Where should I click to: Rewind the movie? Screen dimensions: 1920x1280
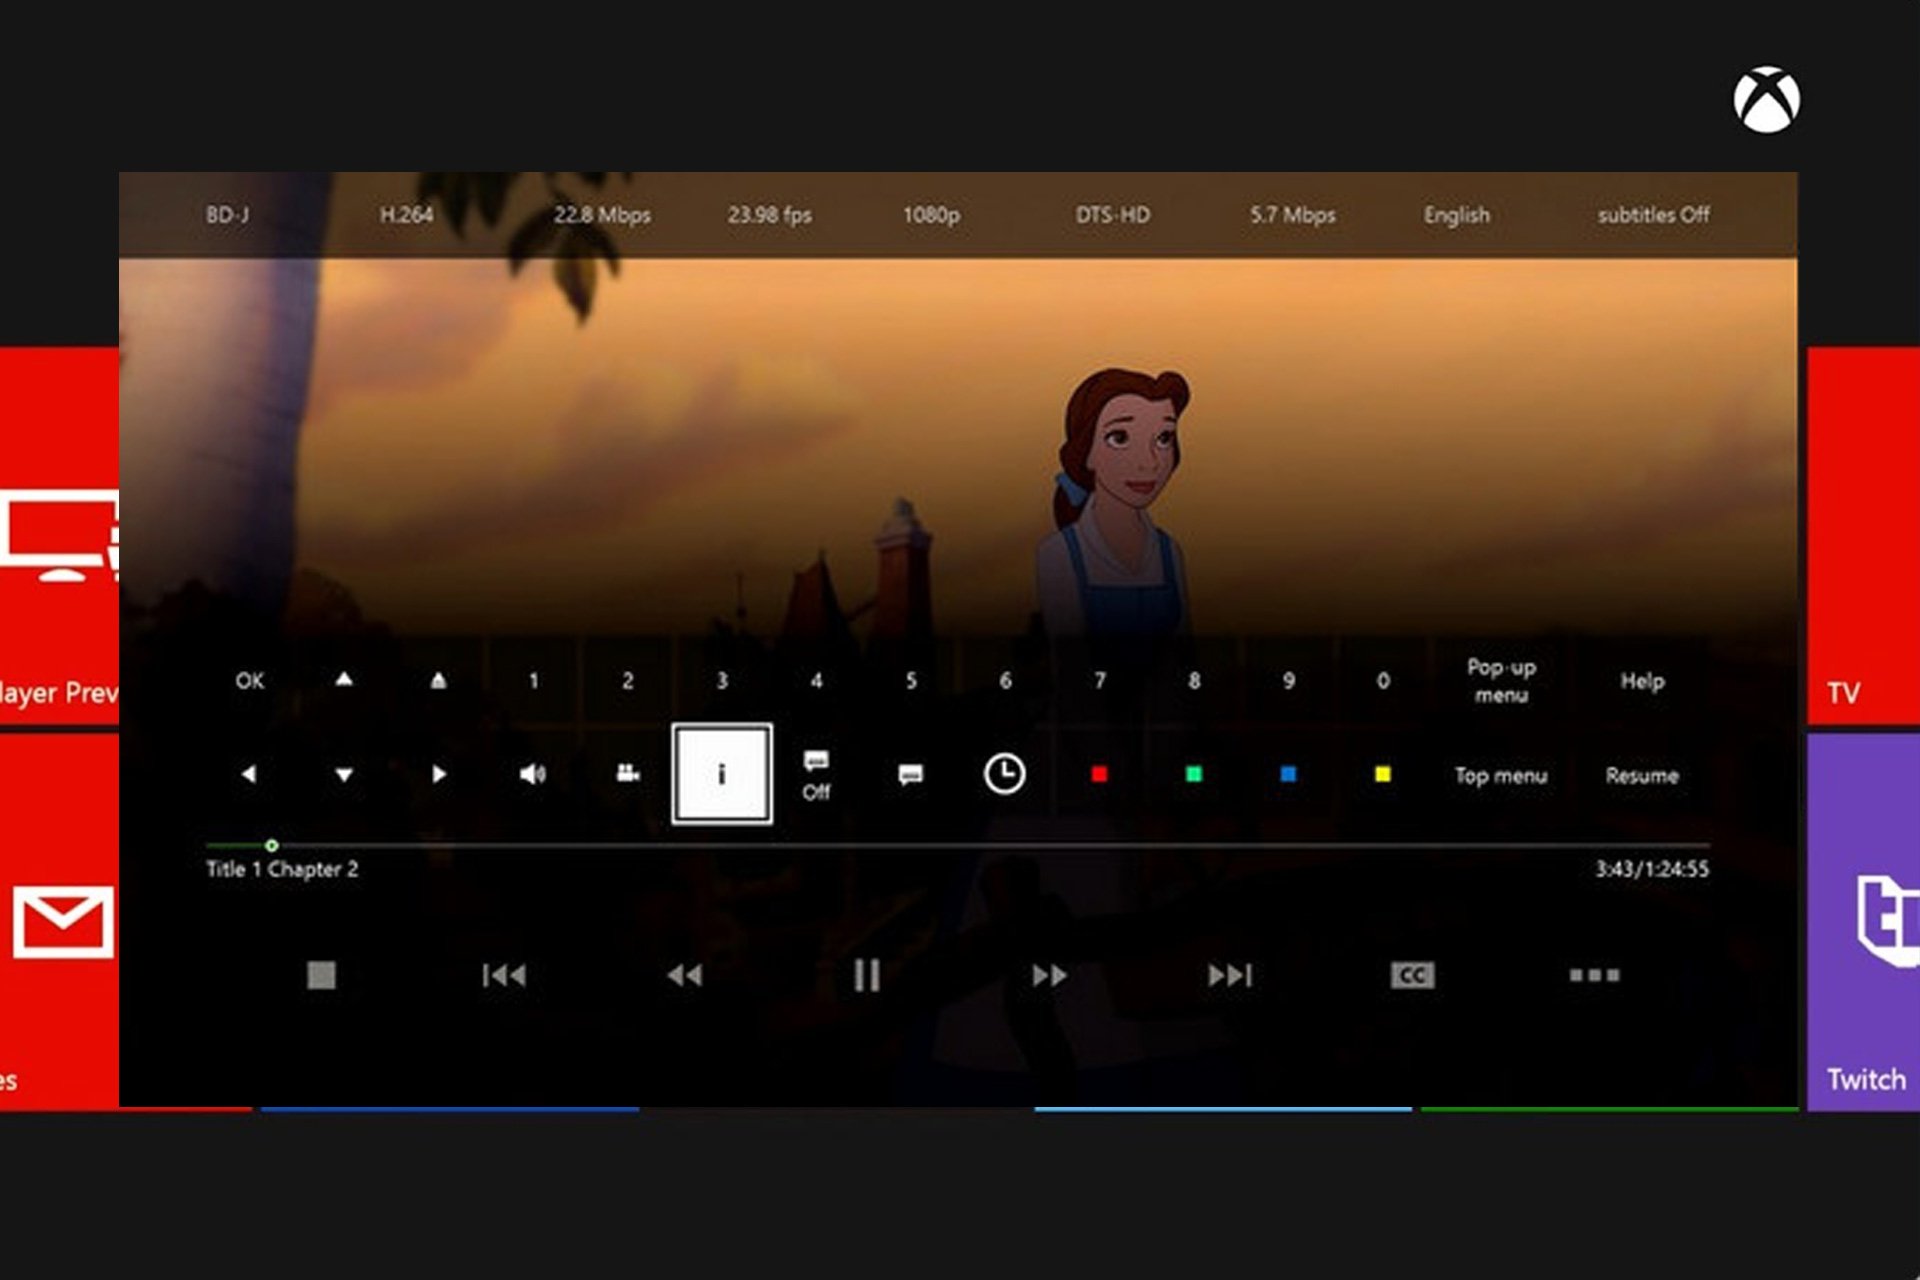coord(685,975)
